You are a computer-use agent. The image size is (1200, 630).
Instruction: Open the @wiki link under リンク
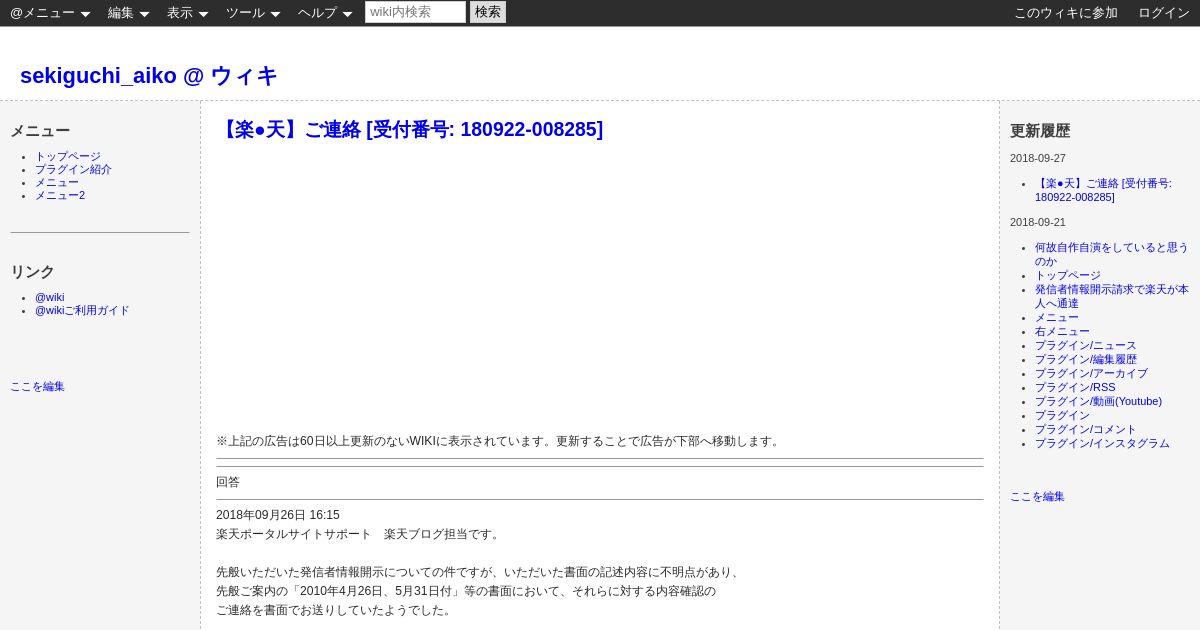coord(50,297)
